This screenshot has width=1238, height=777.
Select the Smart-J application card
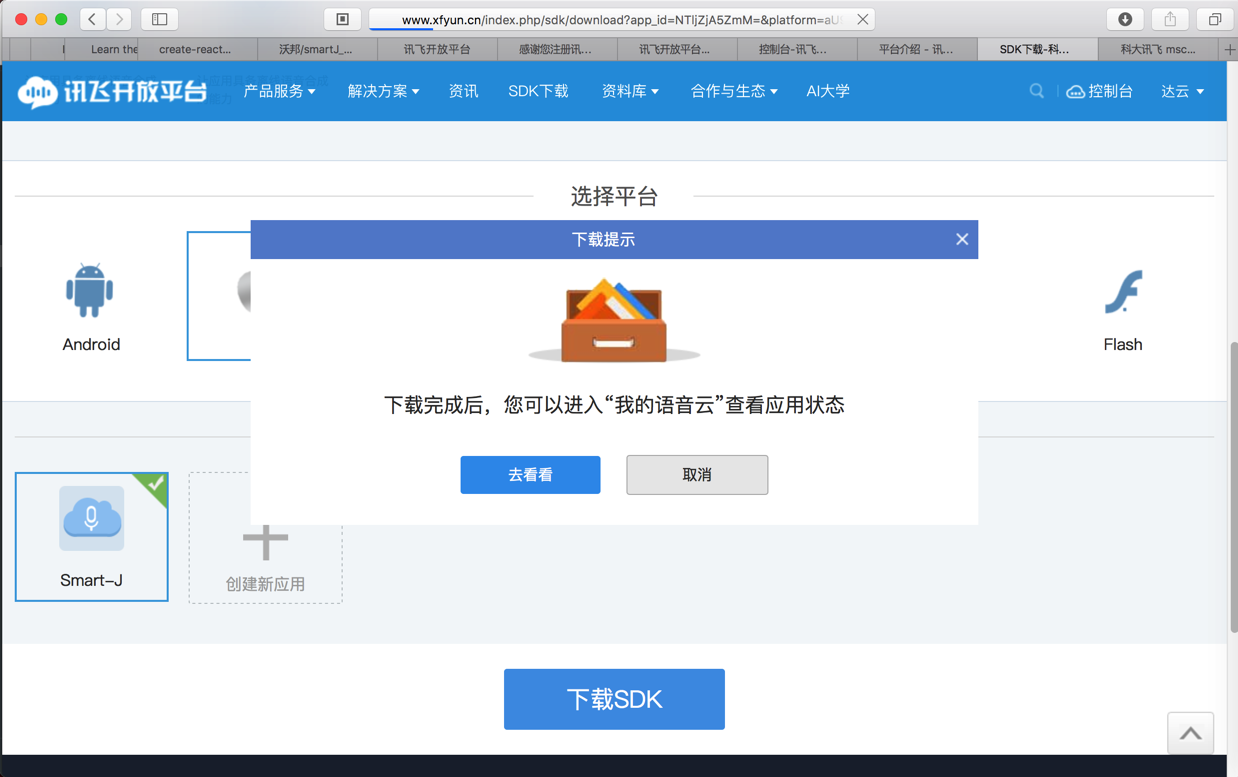(x=92, y=537)
